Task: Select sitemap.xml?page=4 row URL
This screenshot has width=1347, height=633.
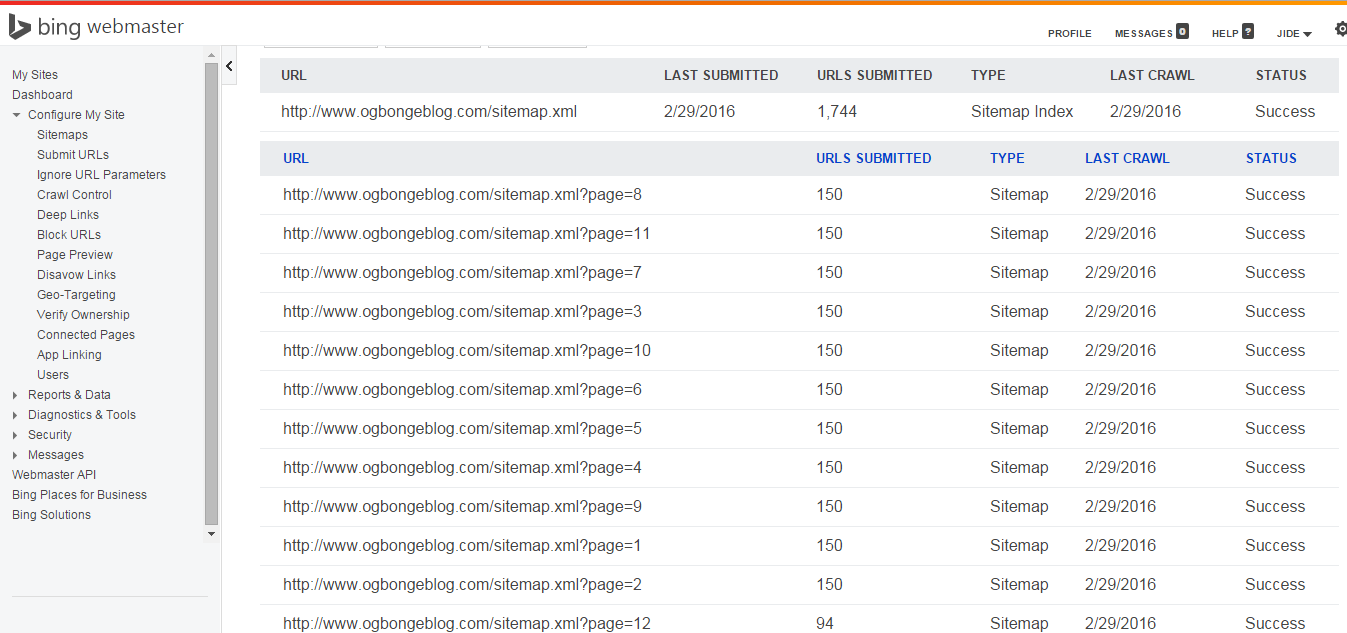Action: (462, 468)
